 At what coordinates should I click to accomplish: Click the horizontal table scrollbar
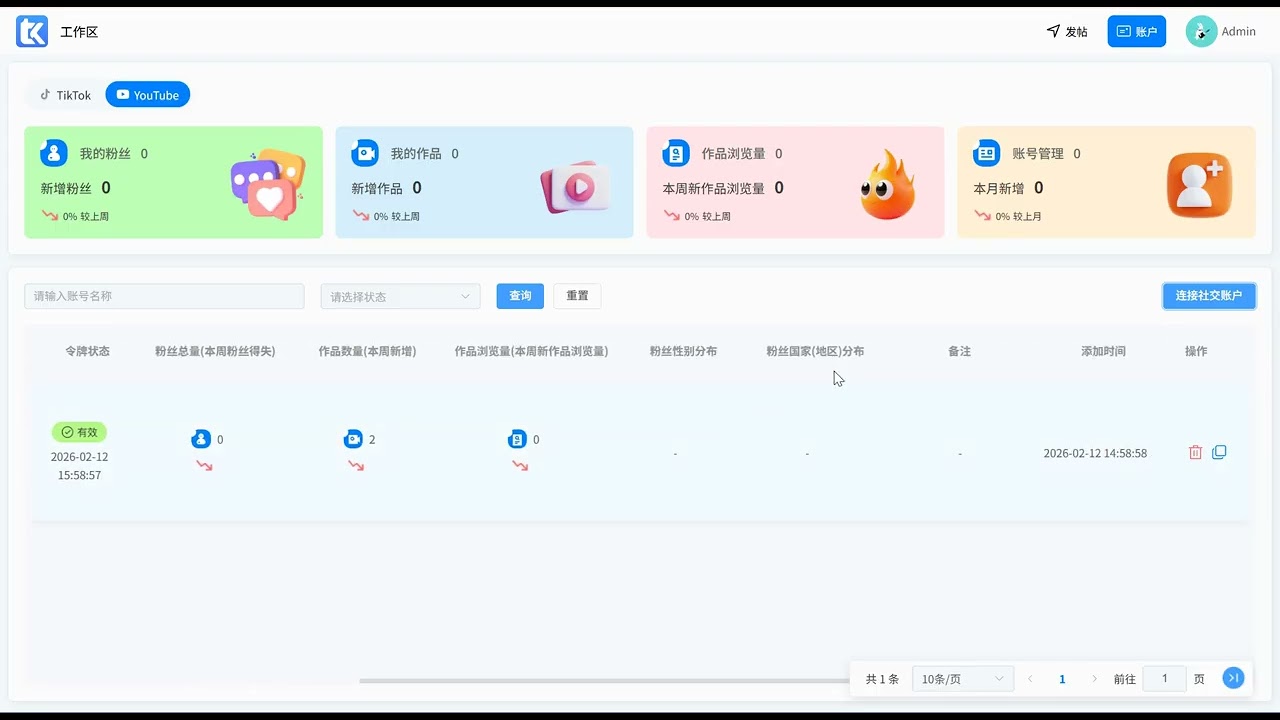605,681
